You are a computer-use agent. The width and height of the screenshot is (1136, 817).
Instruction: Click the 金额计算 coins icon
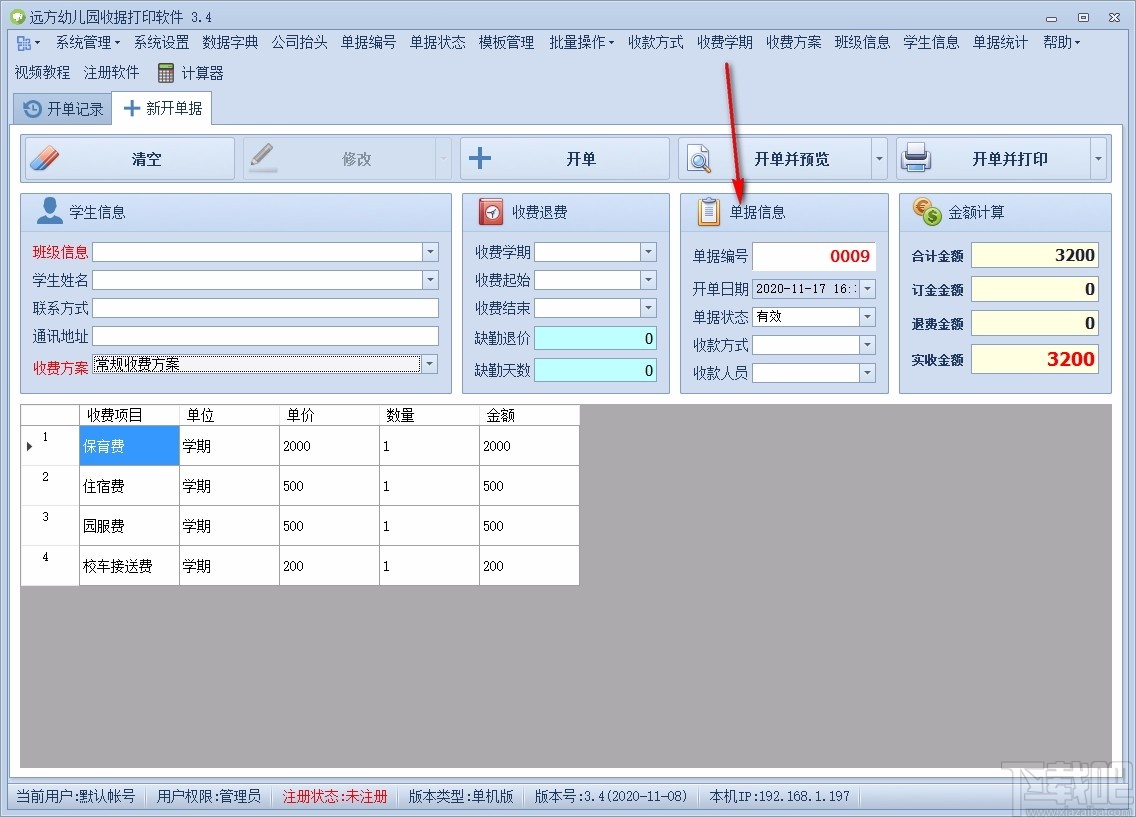point(925,211)
